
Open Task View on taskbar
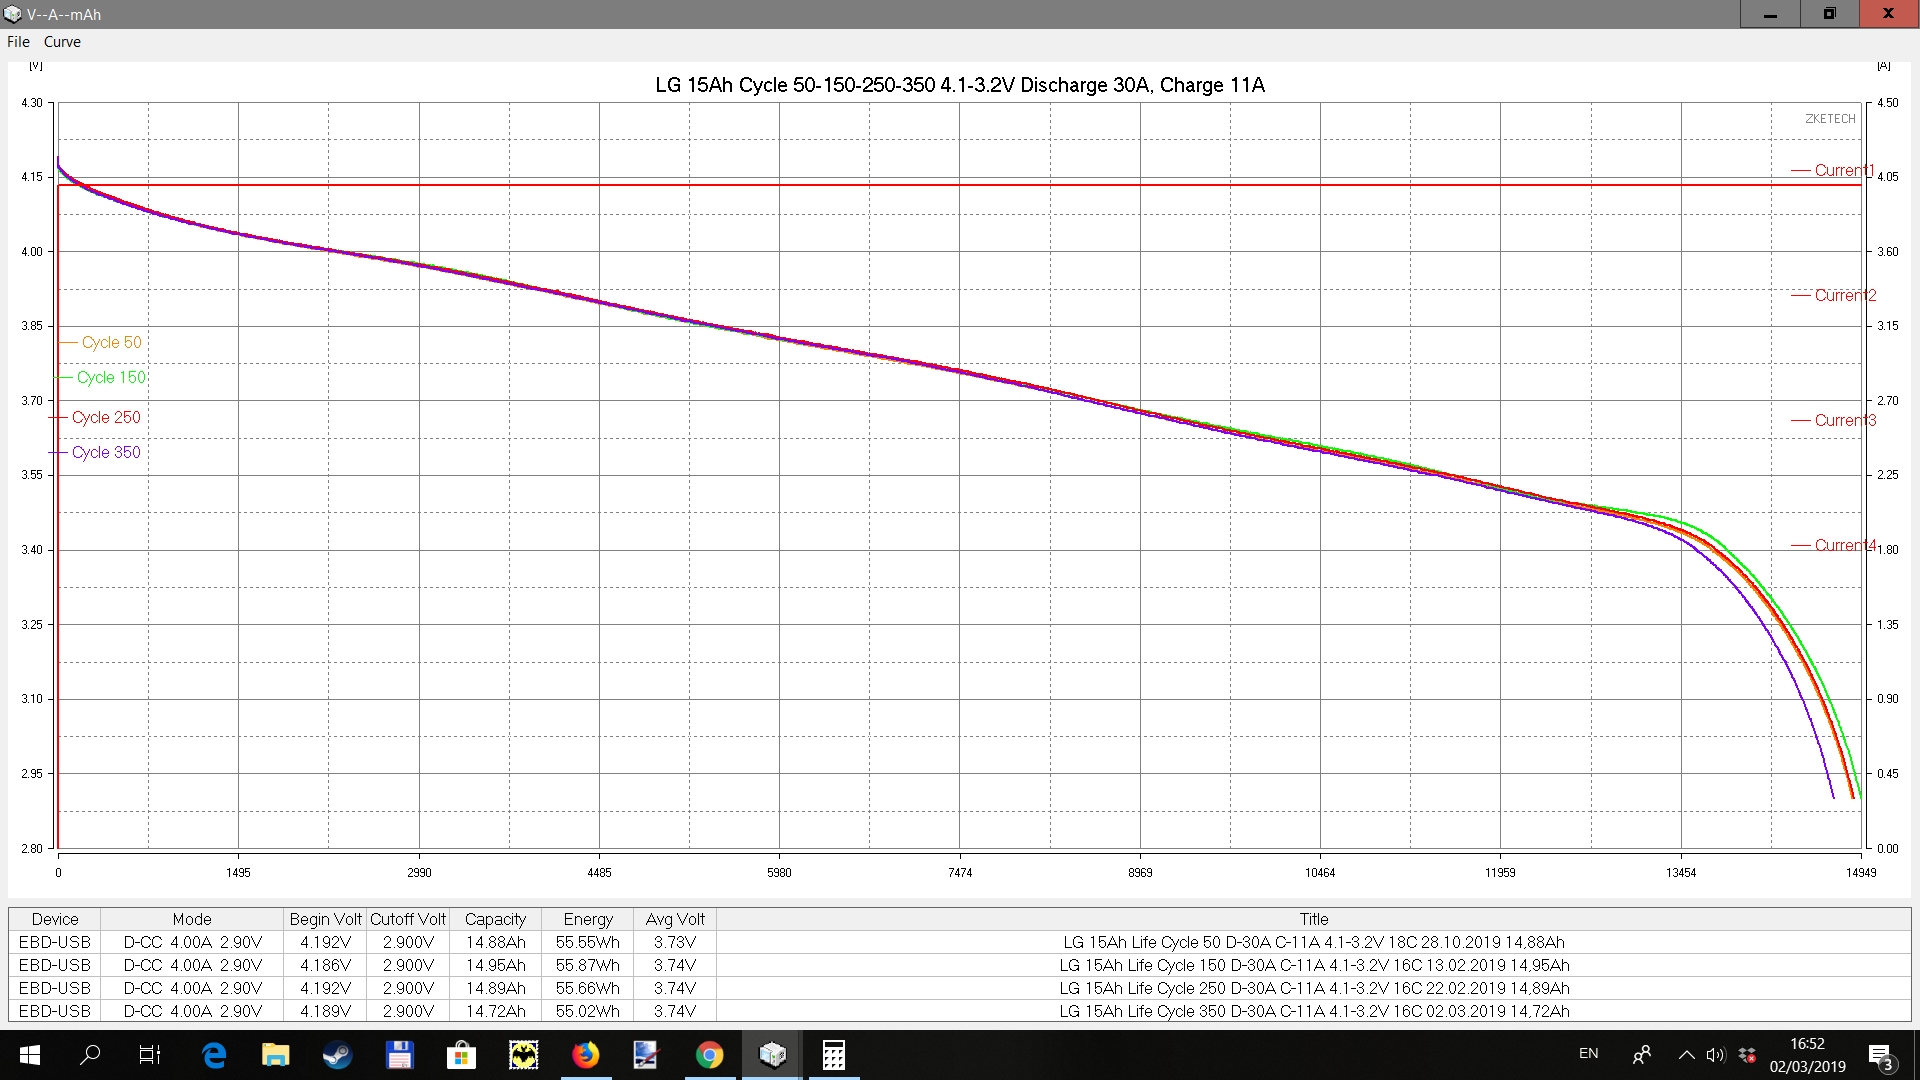[150, 1054]
